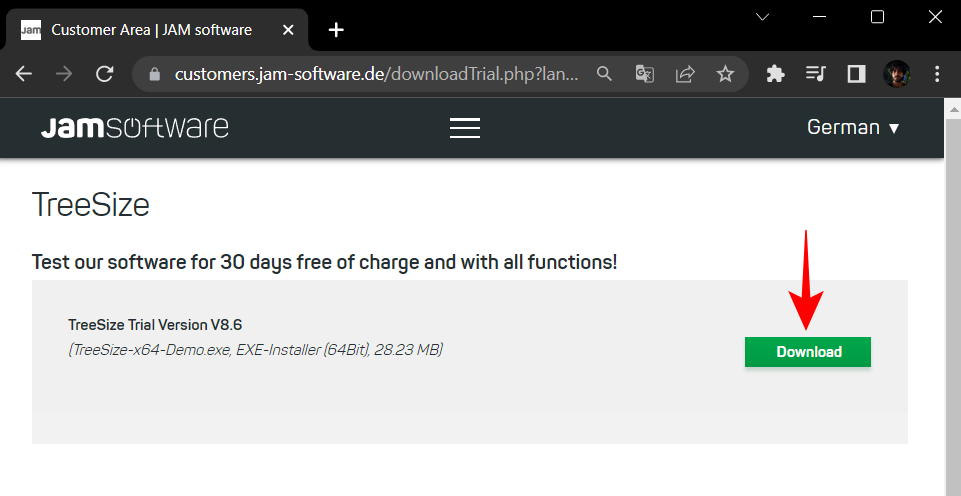The image size is (961, 496).
Task: Click the share page icon
Action: pos(685,74)
